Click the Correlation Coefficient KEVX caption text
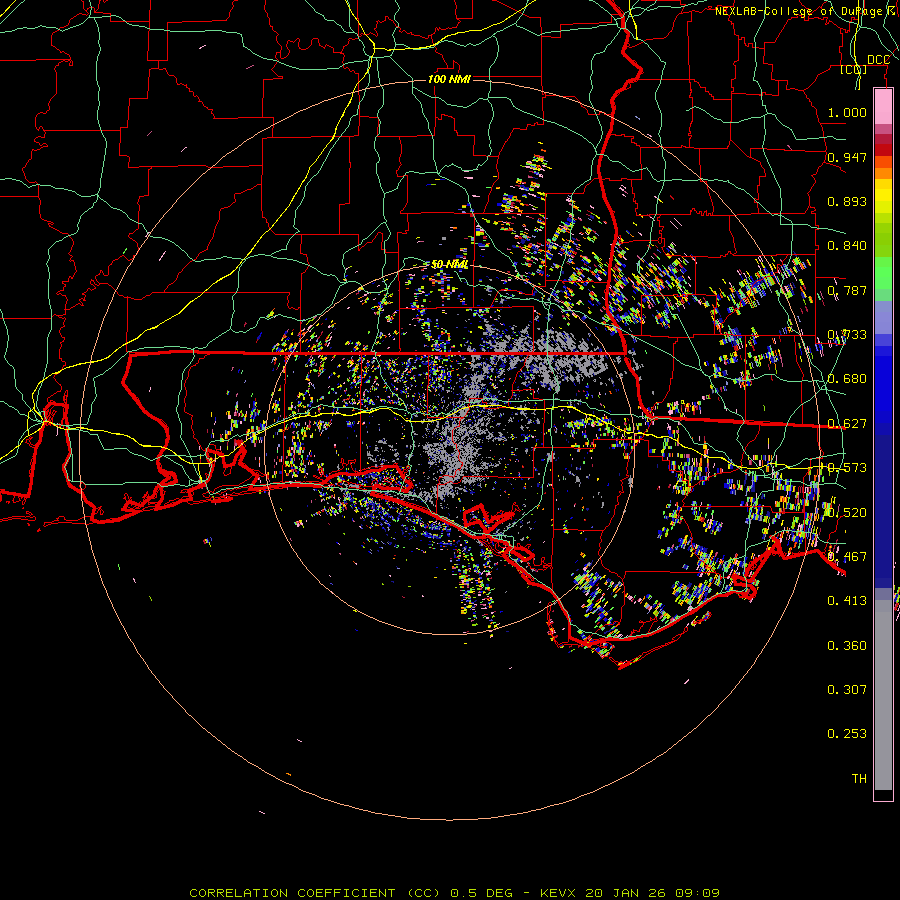Screen dimensions: 900x900 (x=454, y=893)
